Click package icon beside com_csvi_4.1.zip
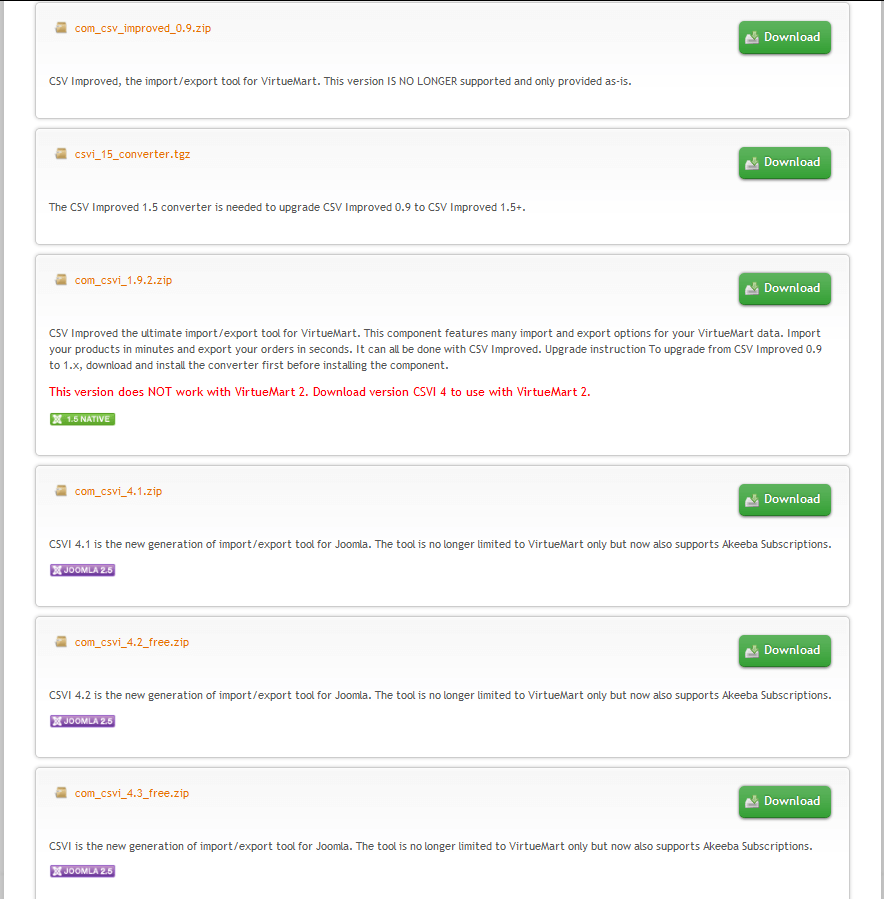Screen dimensions: 884x899 tap(61, 491)
